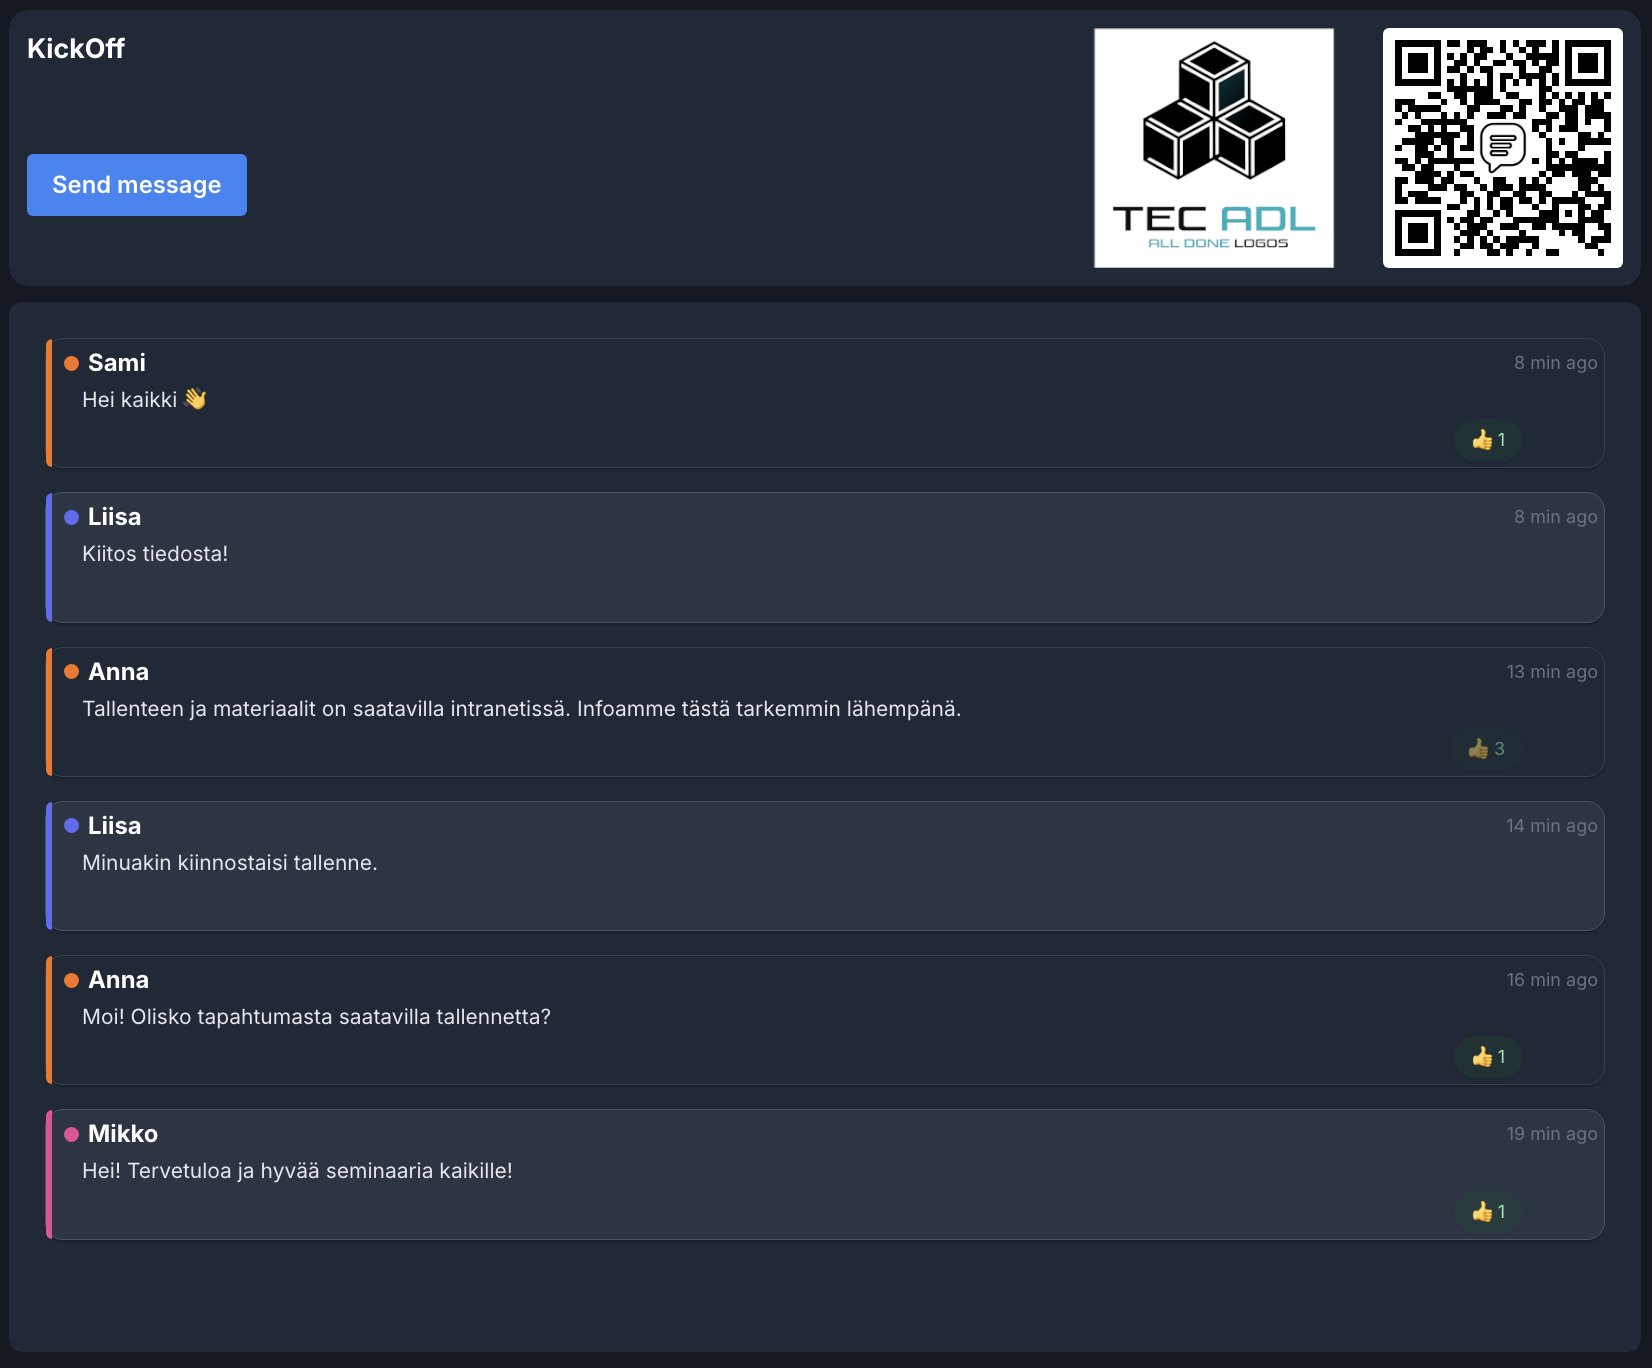
Task: Click the "13 min ago" timestamp
Action: tap(1551, 672)
